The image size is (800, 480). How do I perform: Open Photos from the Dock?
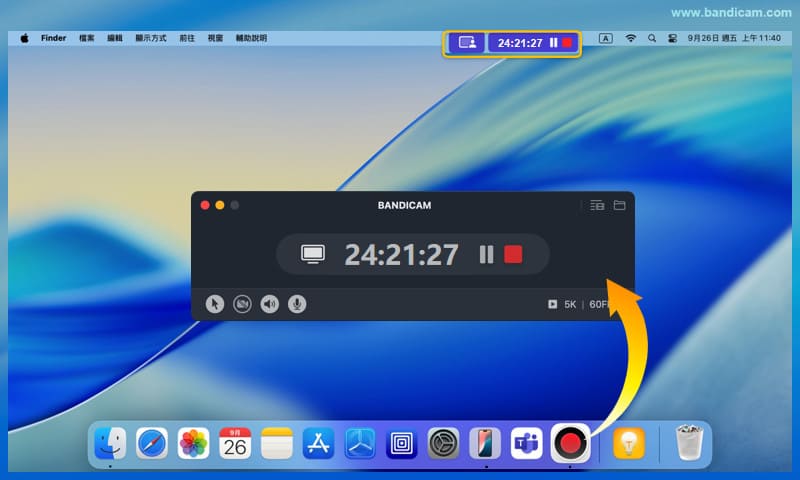(193, 443)
